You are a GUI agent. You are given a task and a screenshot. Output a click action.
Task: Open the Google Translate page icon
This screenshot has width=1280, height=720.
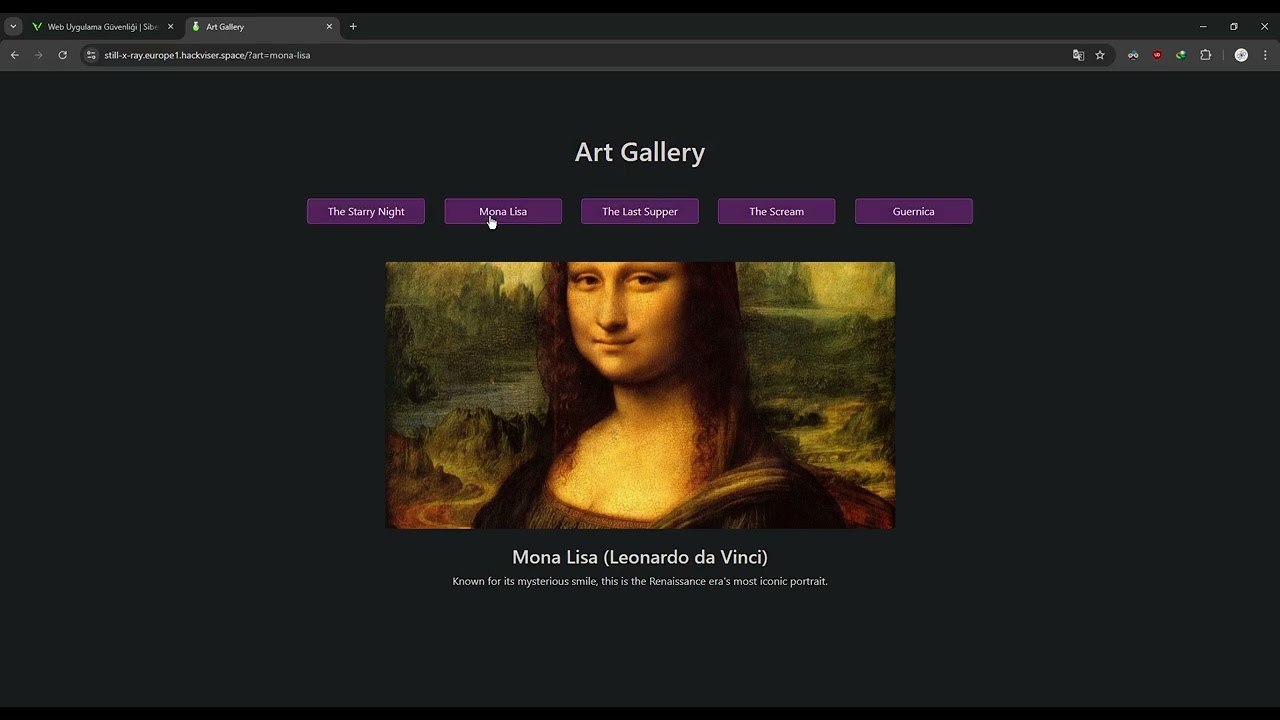[x=1078, y=55]
